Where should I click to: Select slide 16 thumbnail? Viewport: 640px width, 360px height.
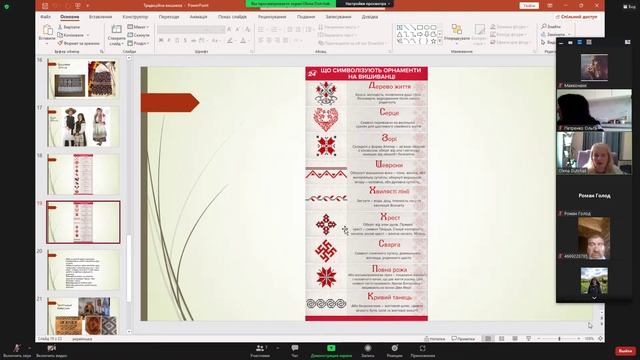pyautogui.click(x=83, y=78)
